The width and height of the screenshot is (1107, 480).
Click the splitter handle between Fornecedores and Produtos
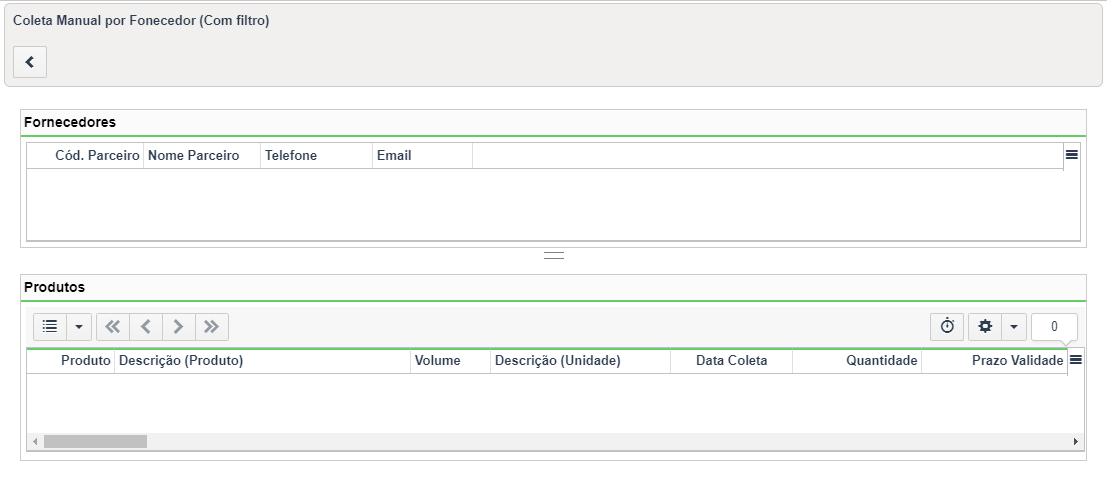coord(554,256)
